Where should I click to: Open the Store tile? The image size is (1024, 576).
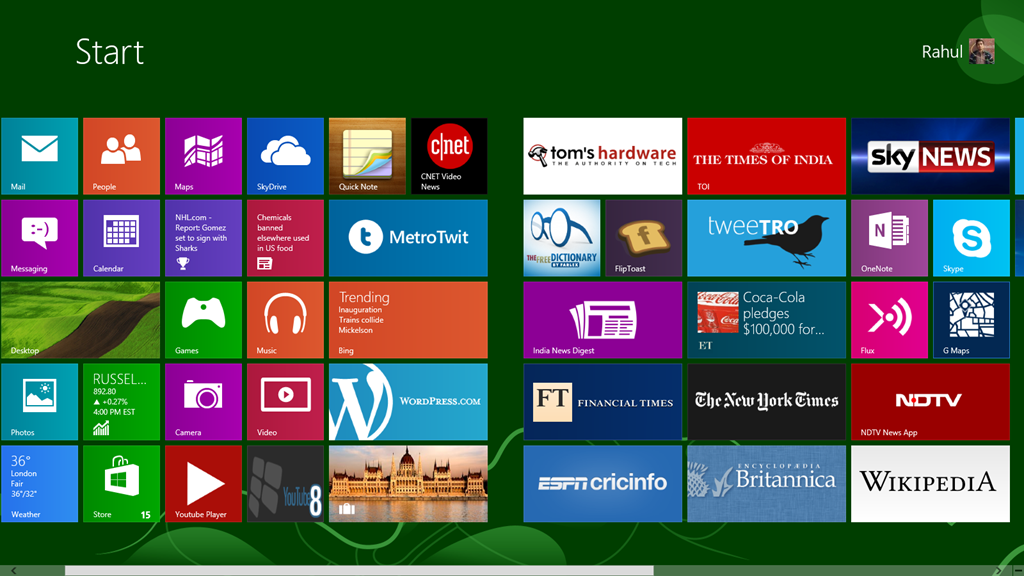coord(121,484)
